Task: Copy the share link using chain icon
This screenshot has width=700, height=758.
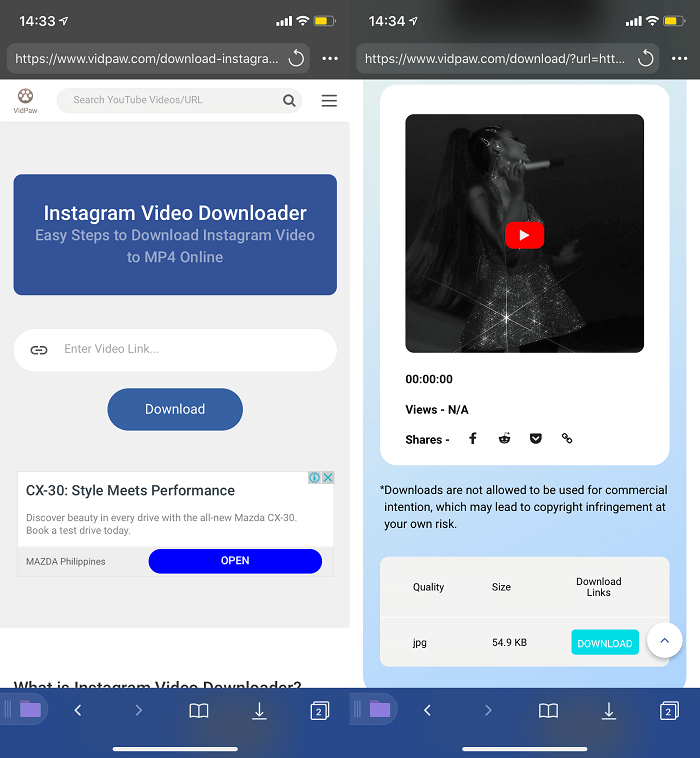Action: (x=567, y=439)
